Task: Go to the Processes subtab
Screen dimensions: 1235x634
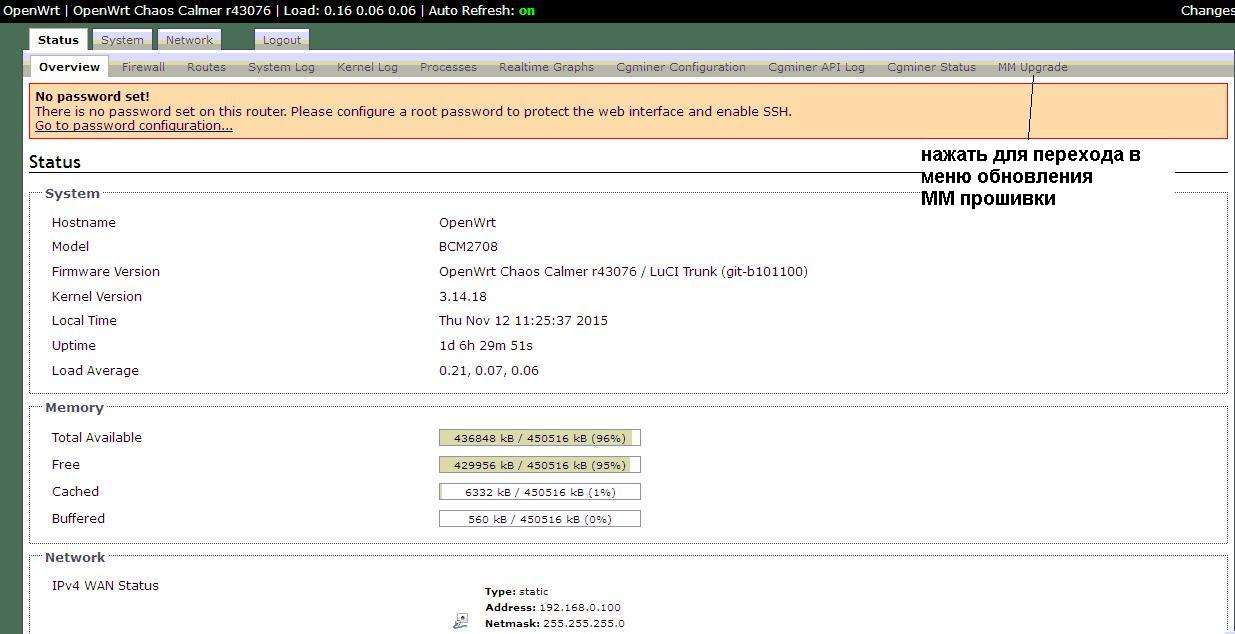Action: click(x=448, y=67)
